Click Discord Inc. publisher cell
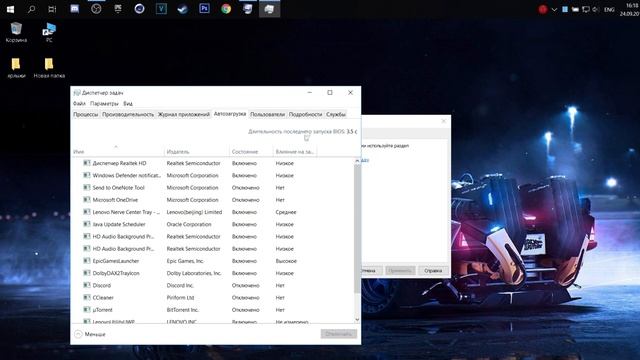 tap(180, 285)
